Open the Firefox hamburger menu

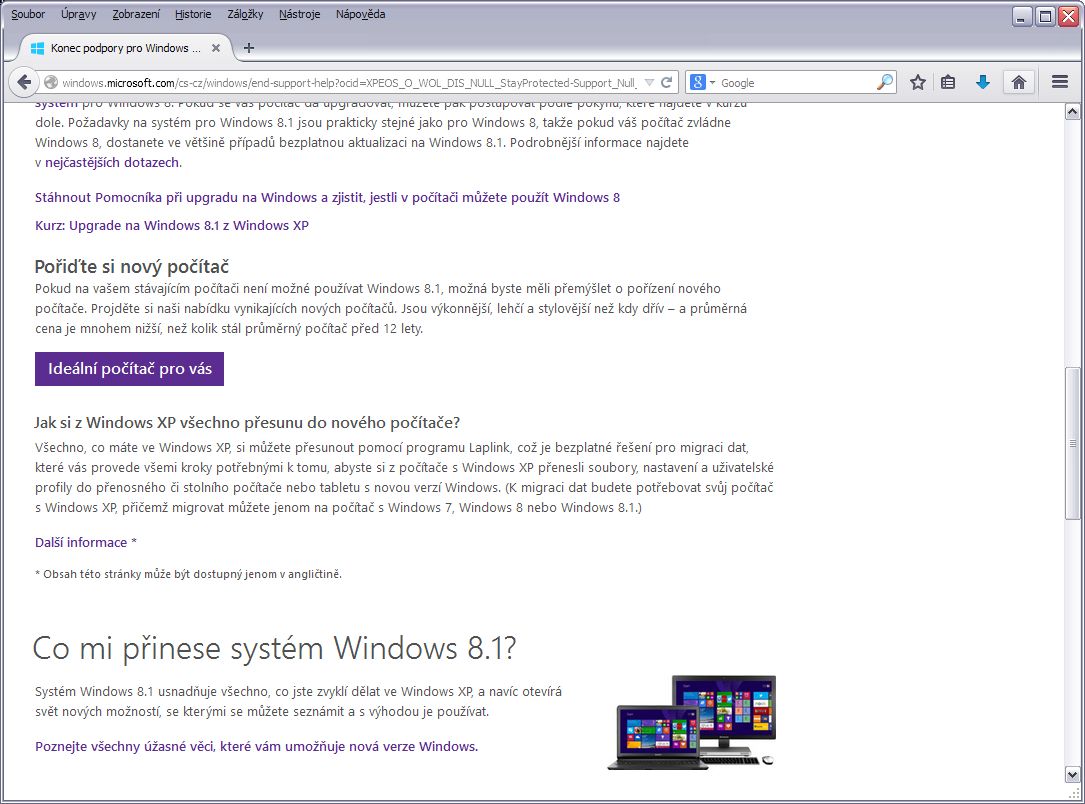pyautogui.click(x=1059, y=82)
